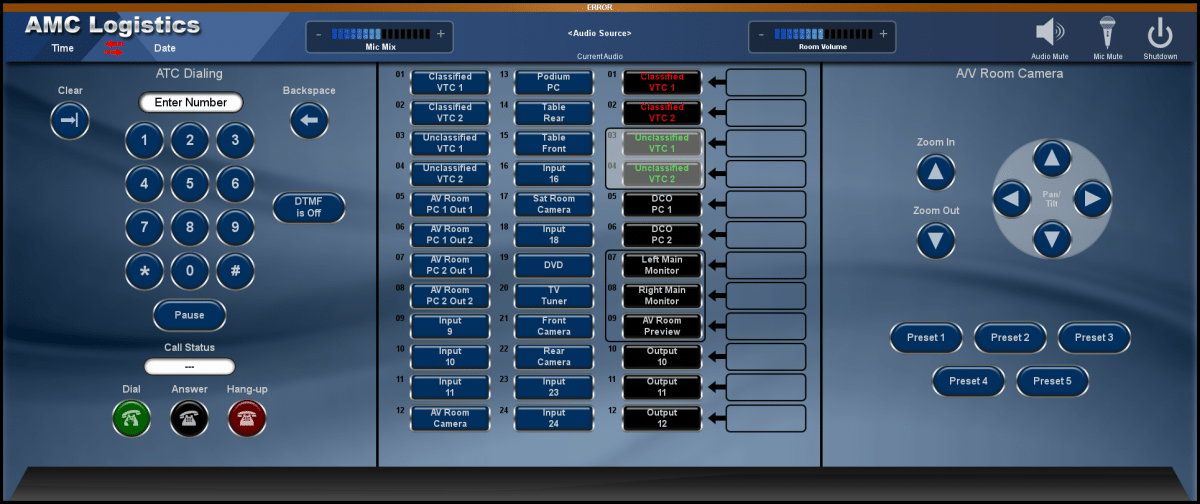
Task: Select input 12 AV Room Camera
Action: 450,417
